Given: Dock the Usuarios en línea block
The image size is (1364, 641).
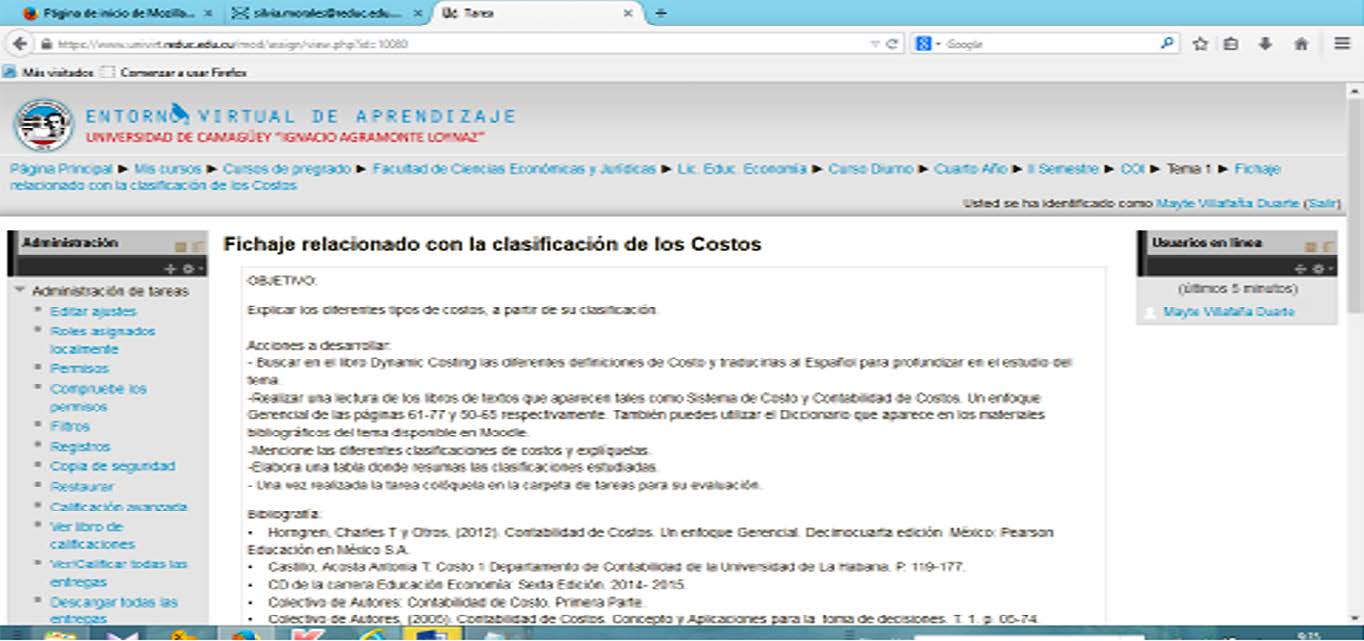Looking at the screenshot, I should click(x=1329, y=246).
